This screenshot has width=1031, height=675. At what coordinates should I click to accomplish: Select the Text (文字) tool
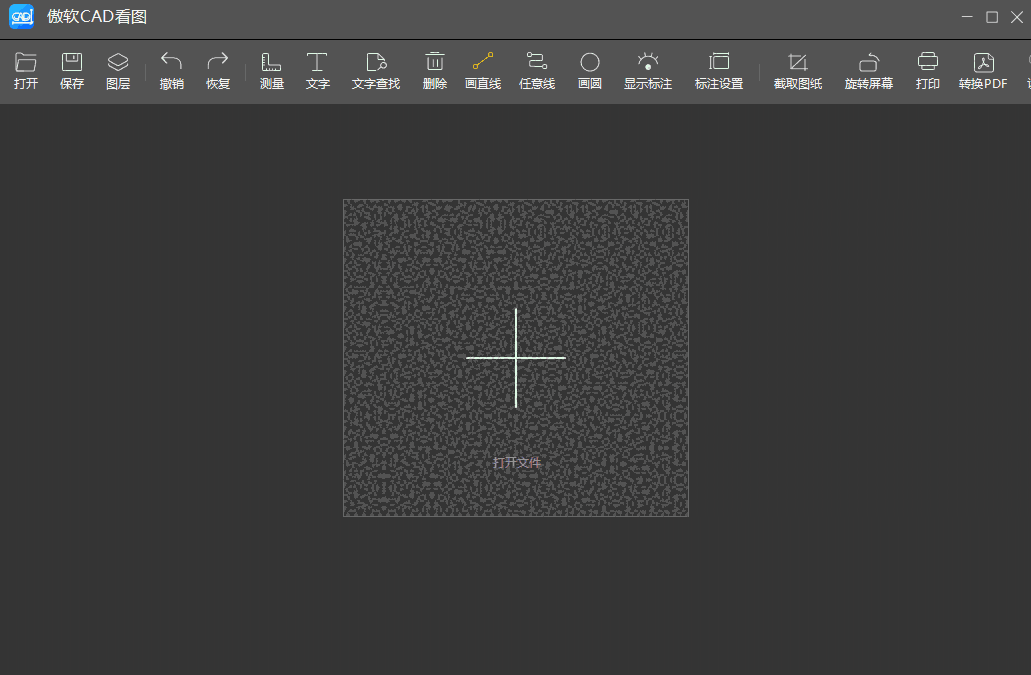(317, 63)
